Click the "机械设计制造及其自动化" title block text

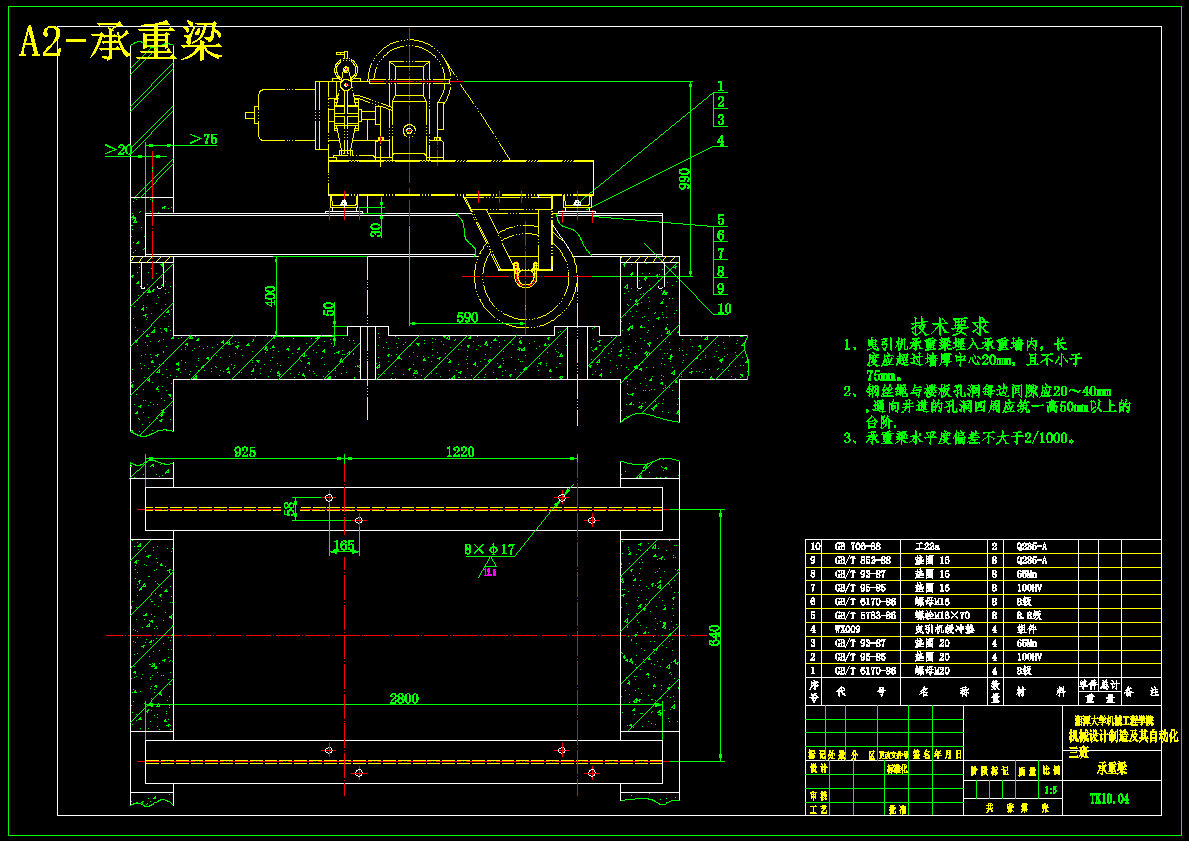tap(1123, 736)
